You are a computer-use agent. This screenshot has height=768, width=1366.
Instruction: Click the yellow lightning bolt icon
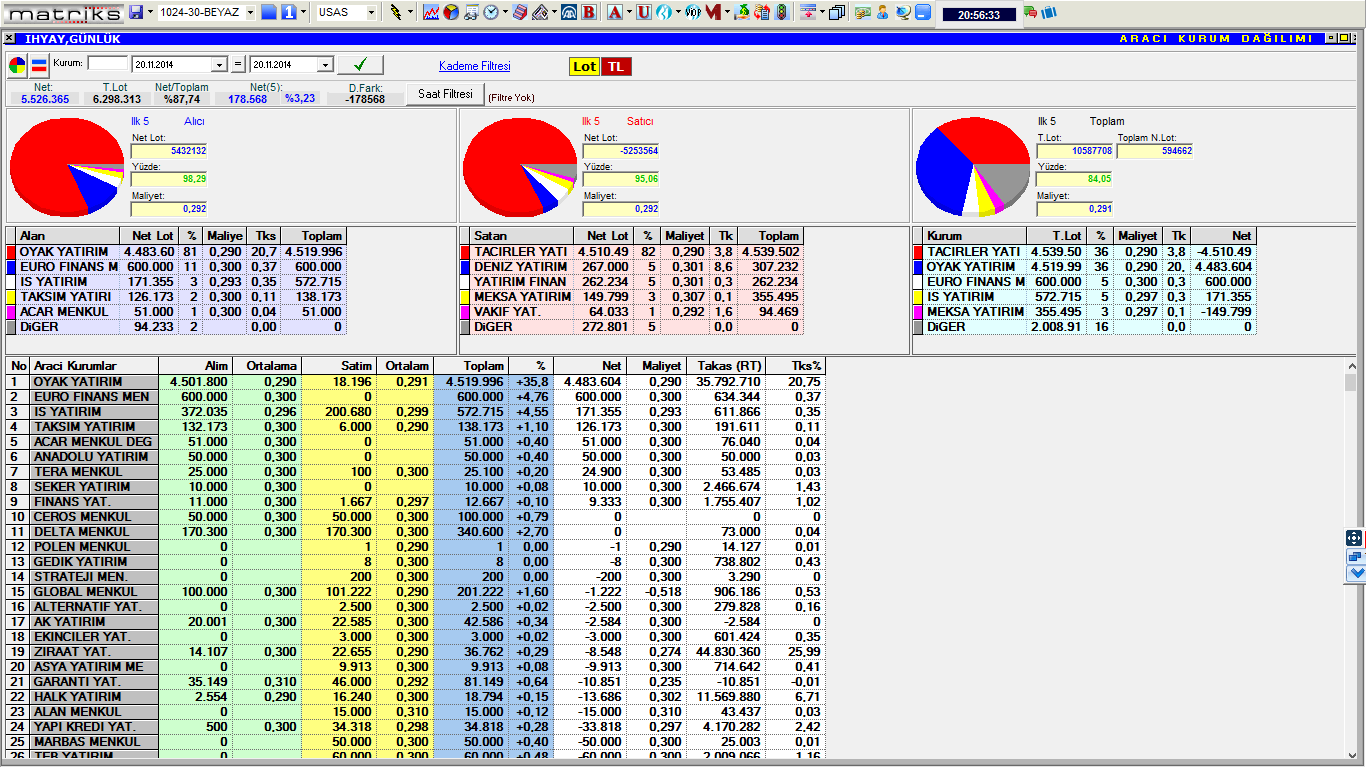click(396, 13)
